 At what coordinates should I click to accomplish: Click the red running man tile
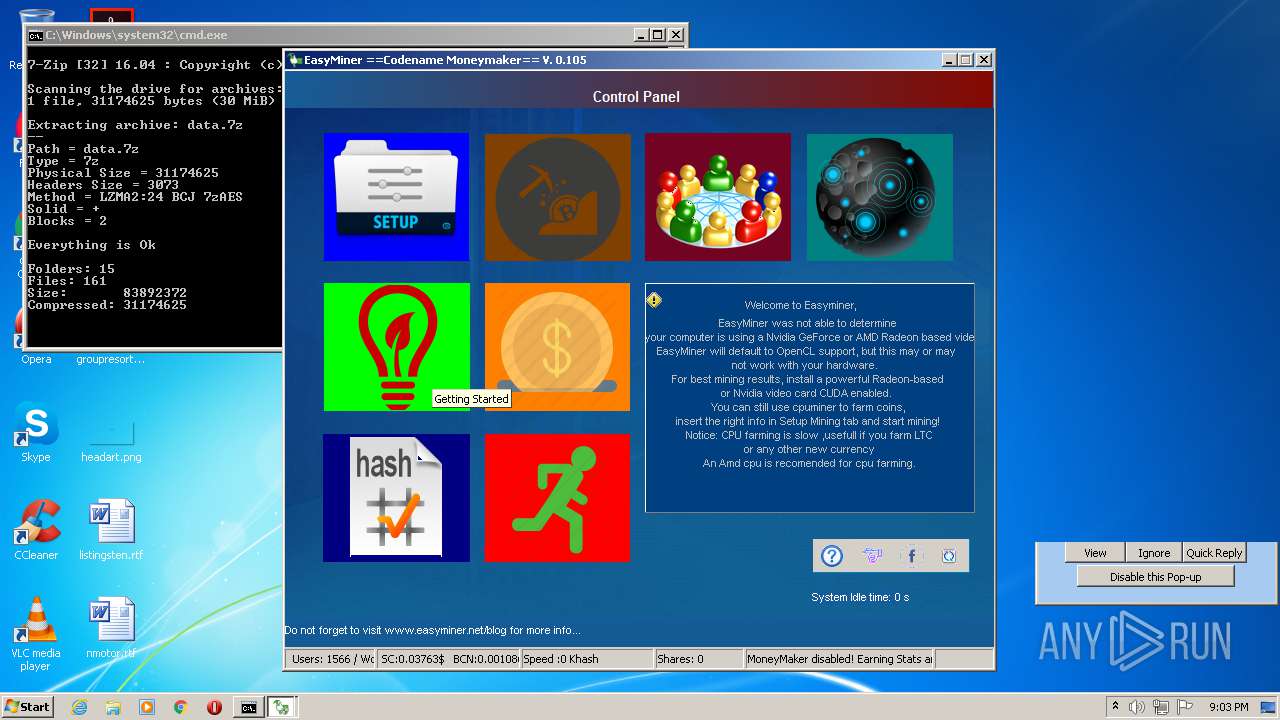[558, 497]
